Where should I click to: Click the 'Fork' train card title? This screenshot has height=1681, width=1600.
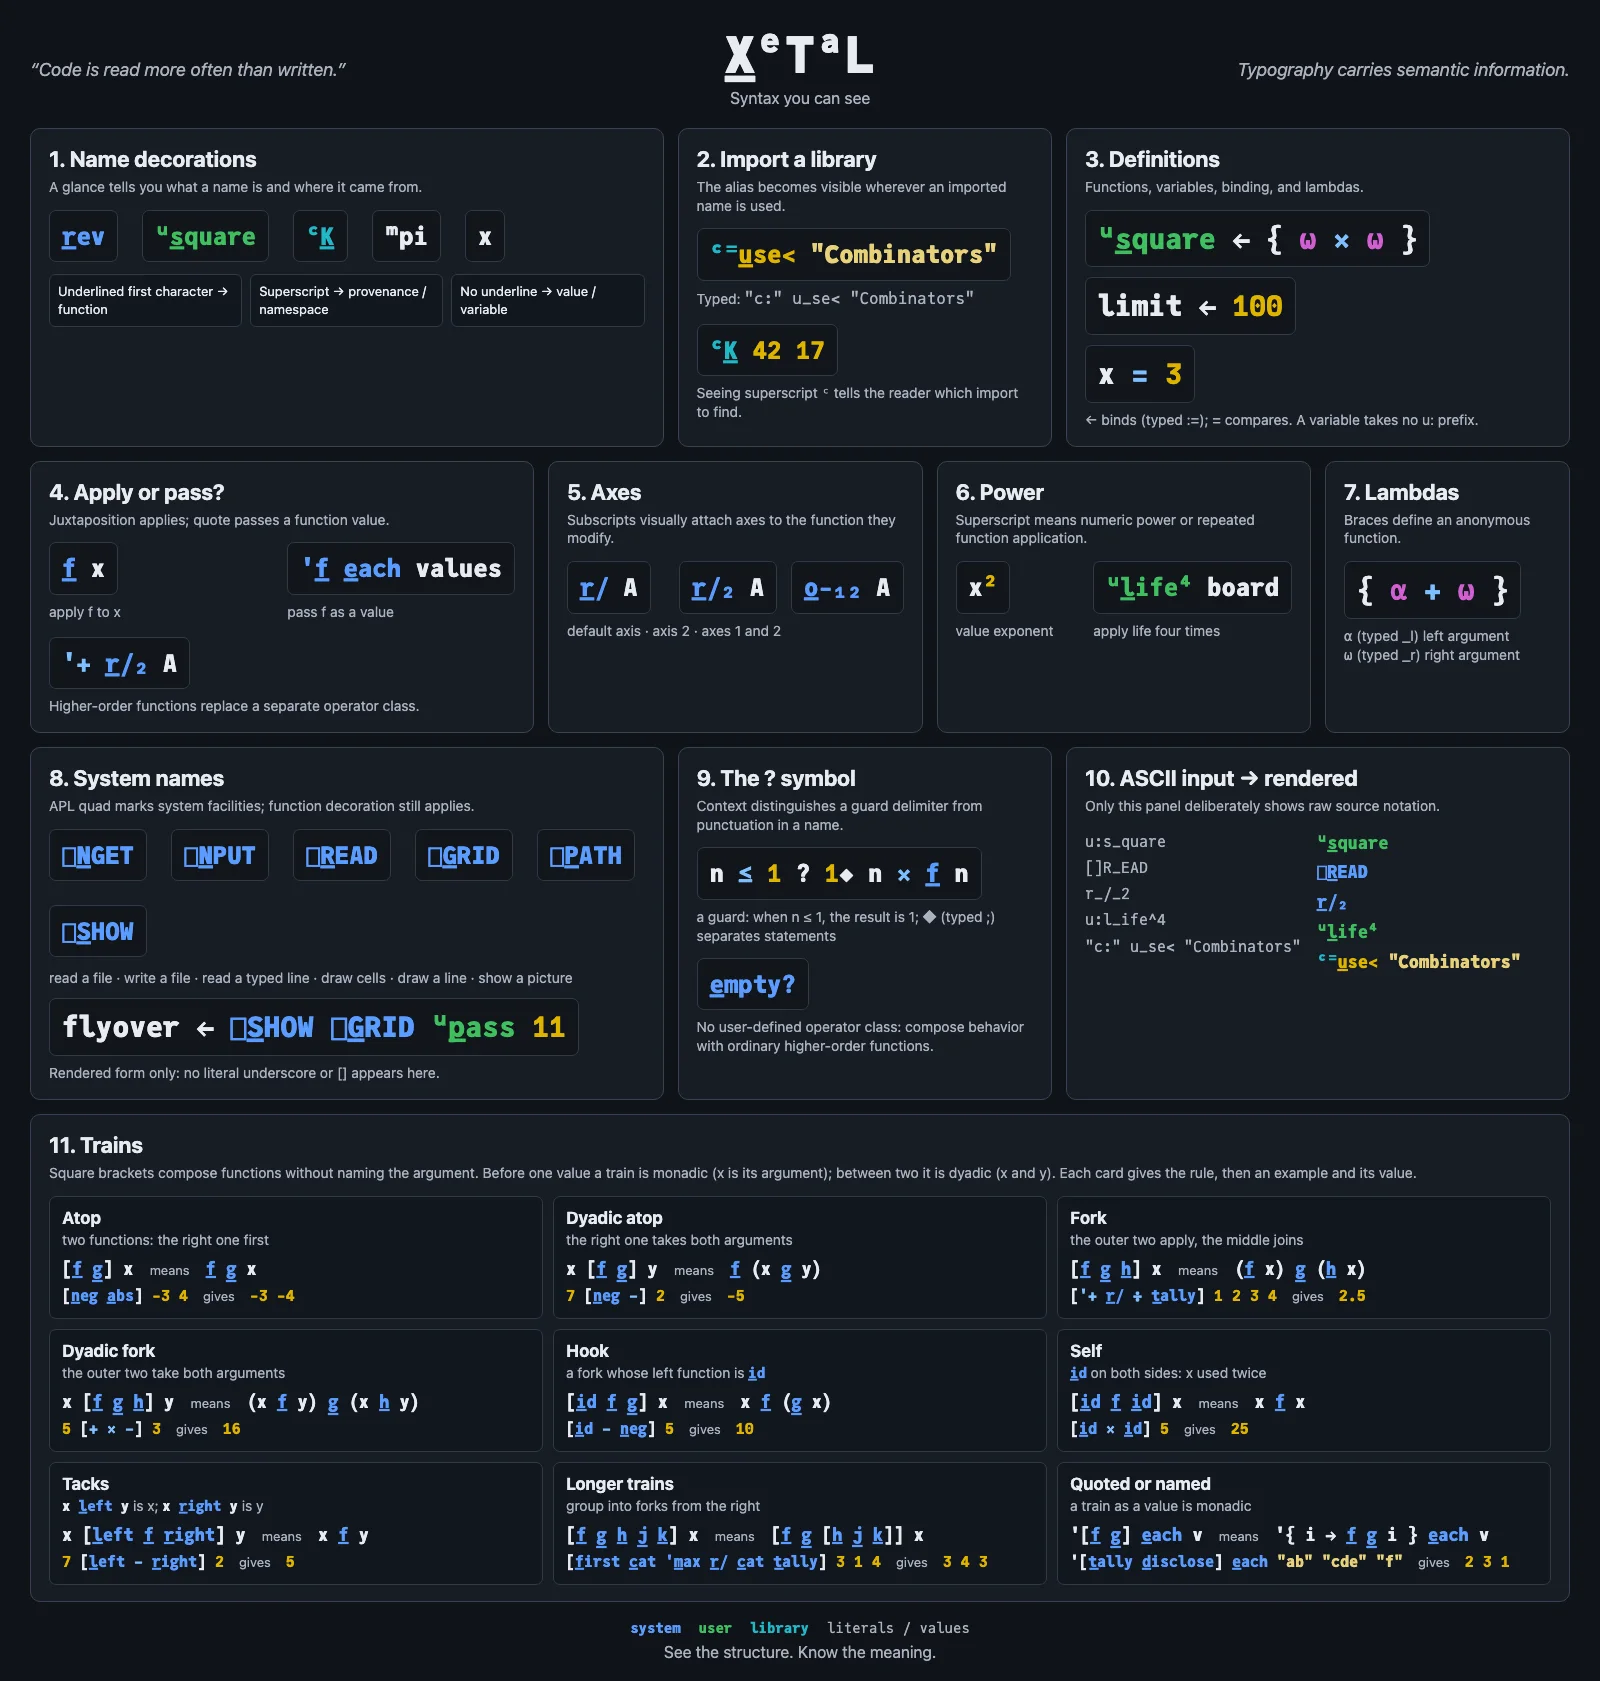click(1088, 1218)
